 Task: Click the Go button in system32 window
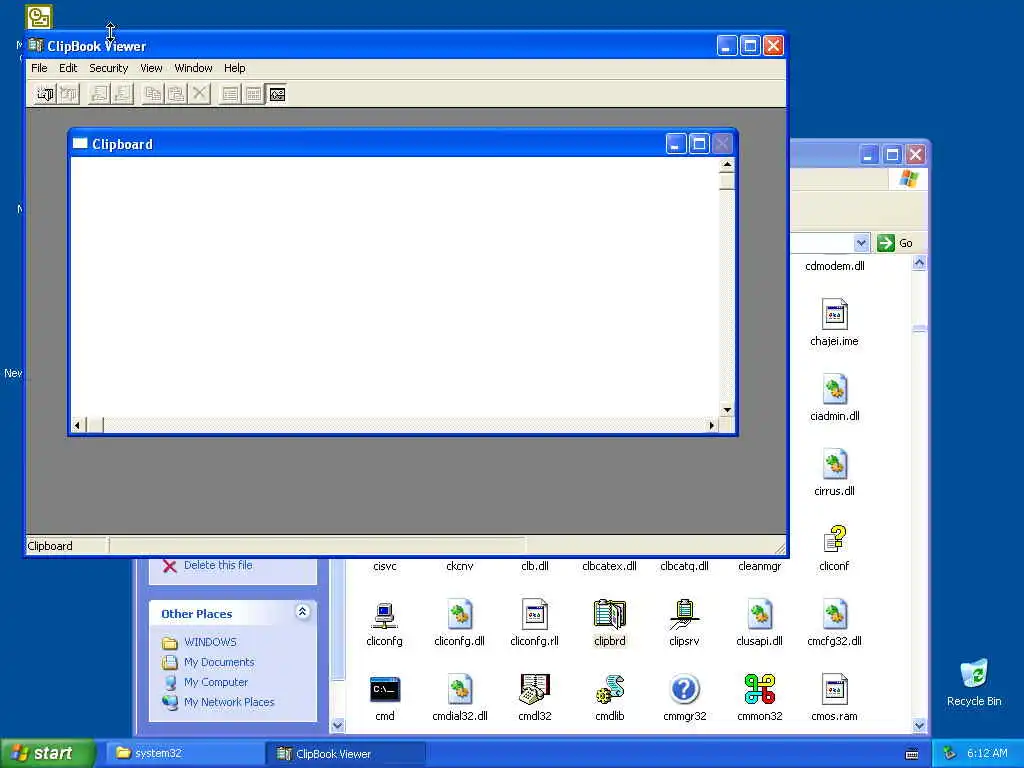(895, 243)
